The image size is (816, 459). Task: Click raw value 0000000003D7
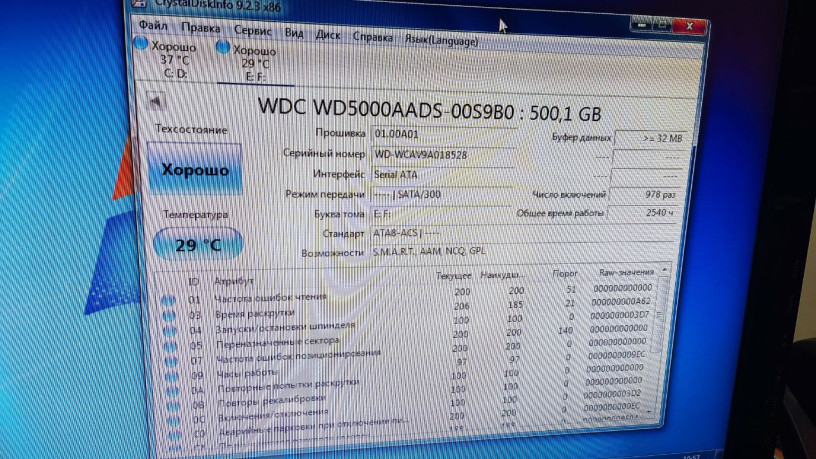point(619,315)
